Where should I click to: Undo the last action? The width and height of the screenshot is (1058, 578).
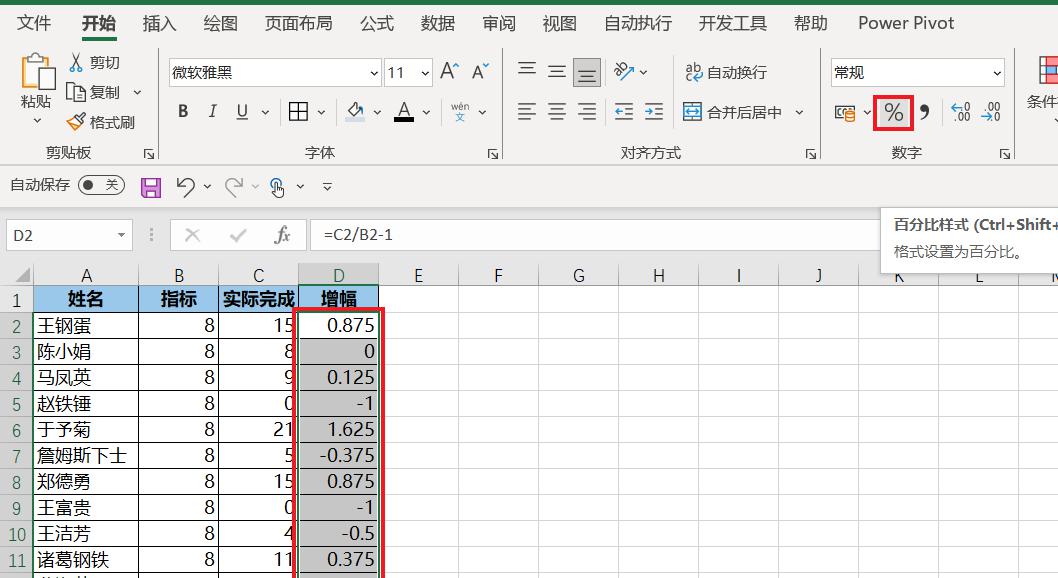point(186,186)
